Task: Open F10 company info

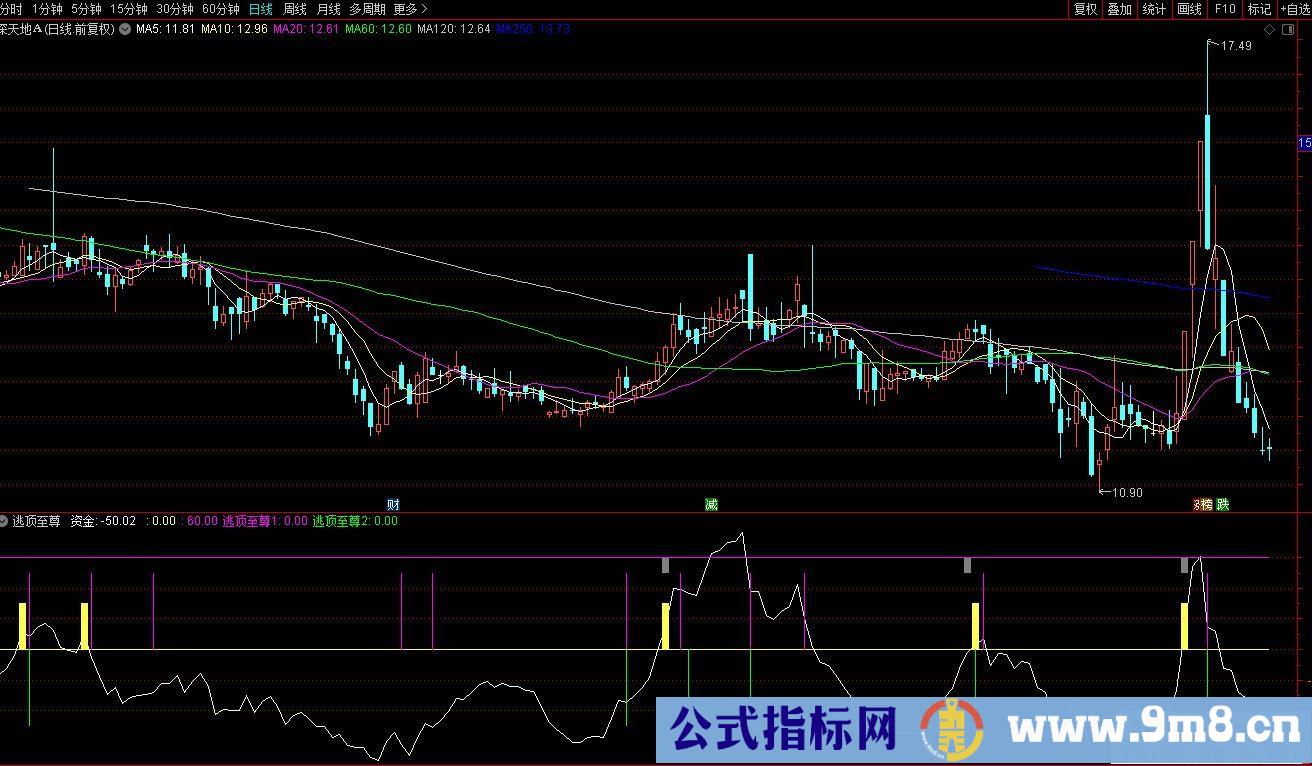Action: click(1225, 9)
